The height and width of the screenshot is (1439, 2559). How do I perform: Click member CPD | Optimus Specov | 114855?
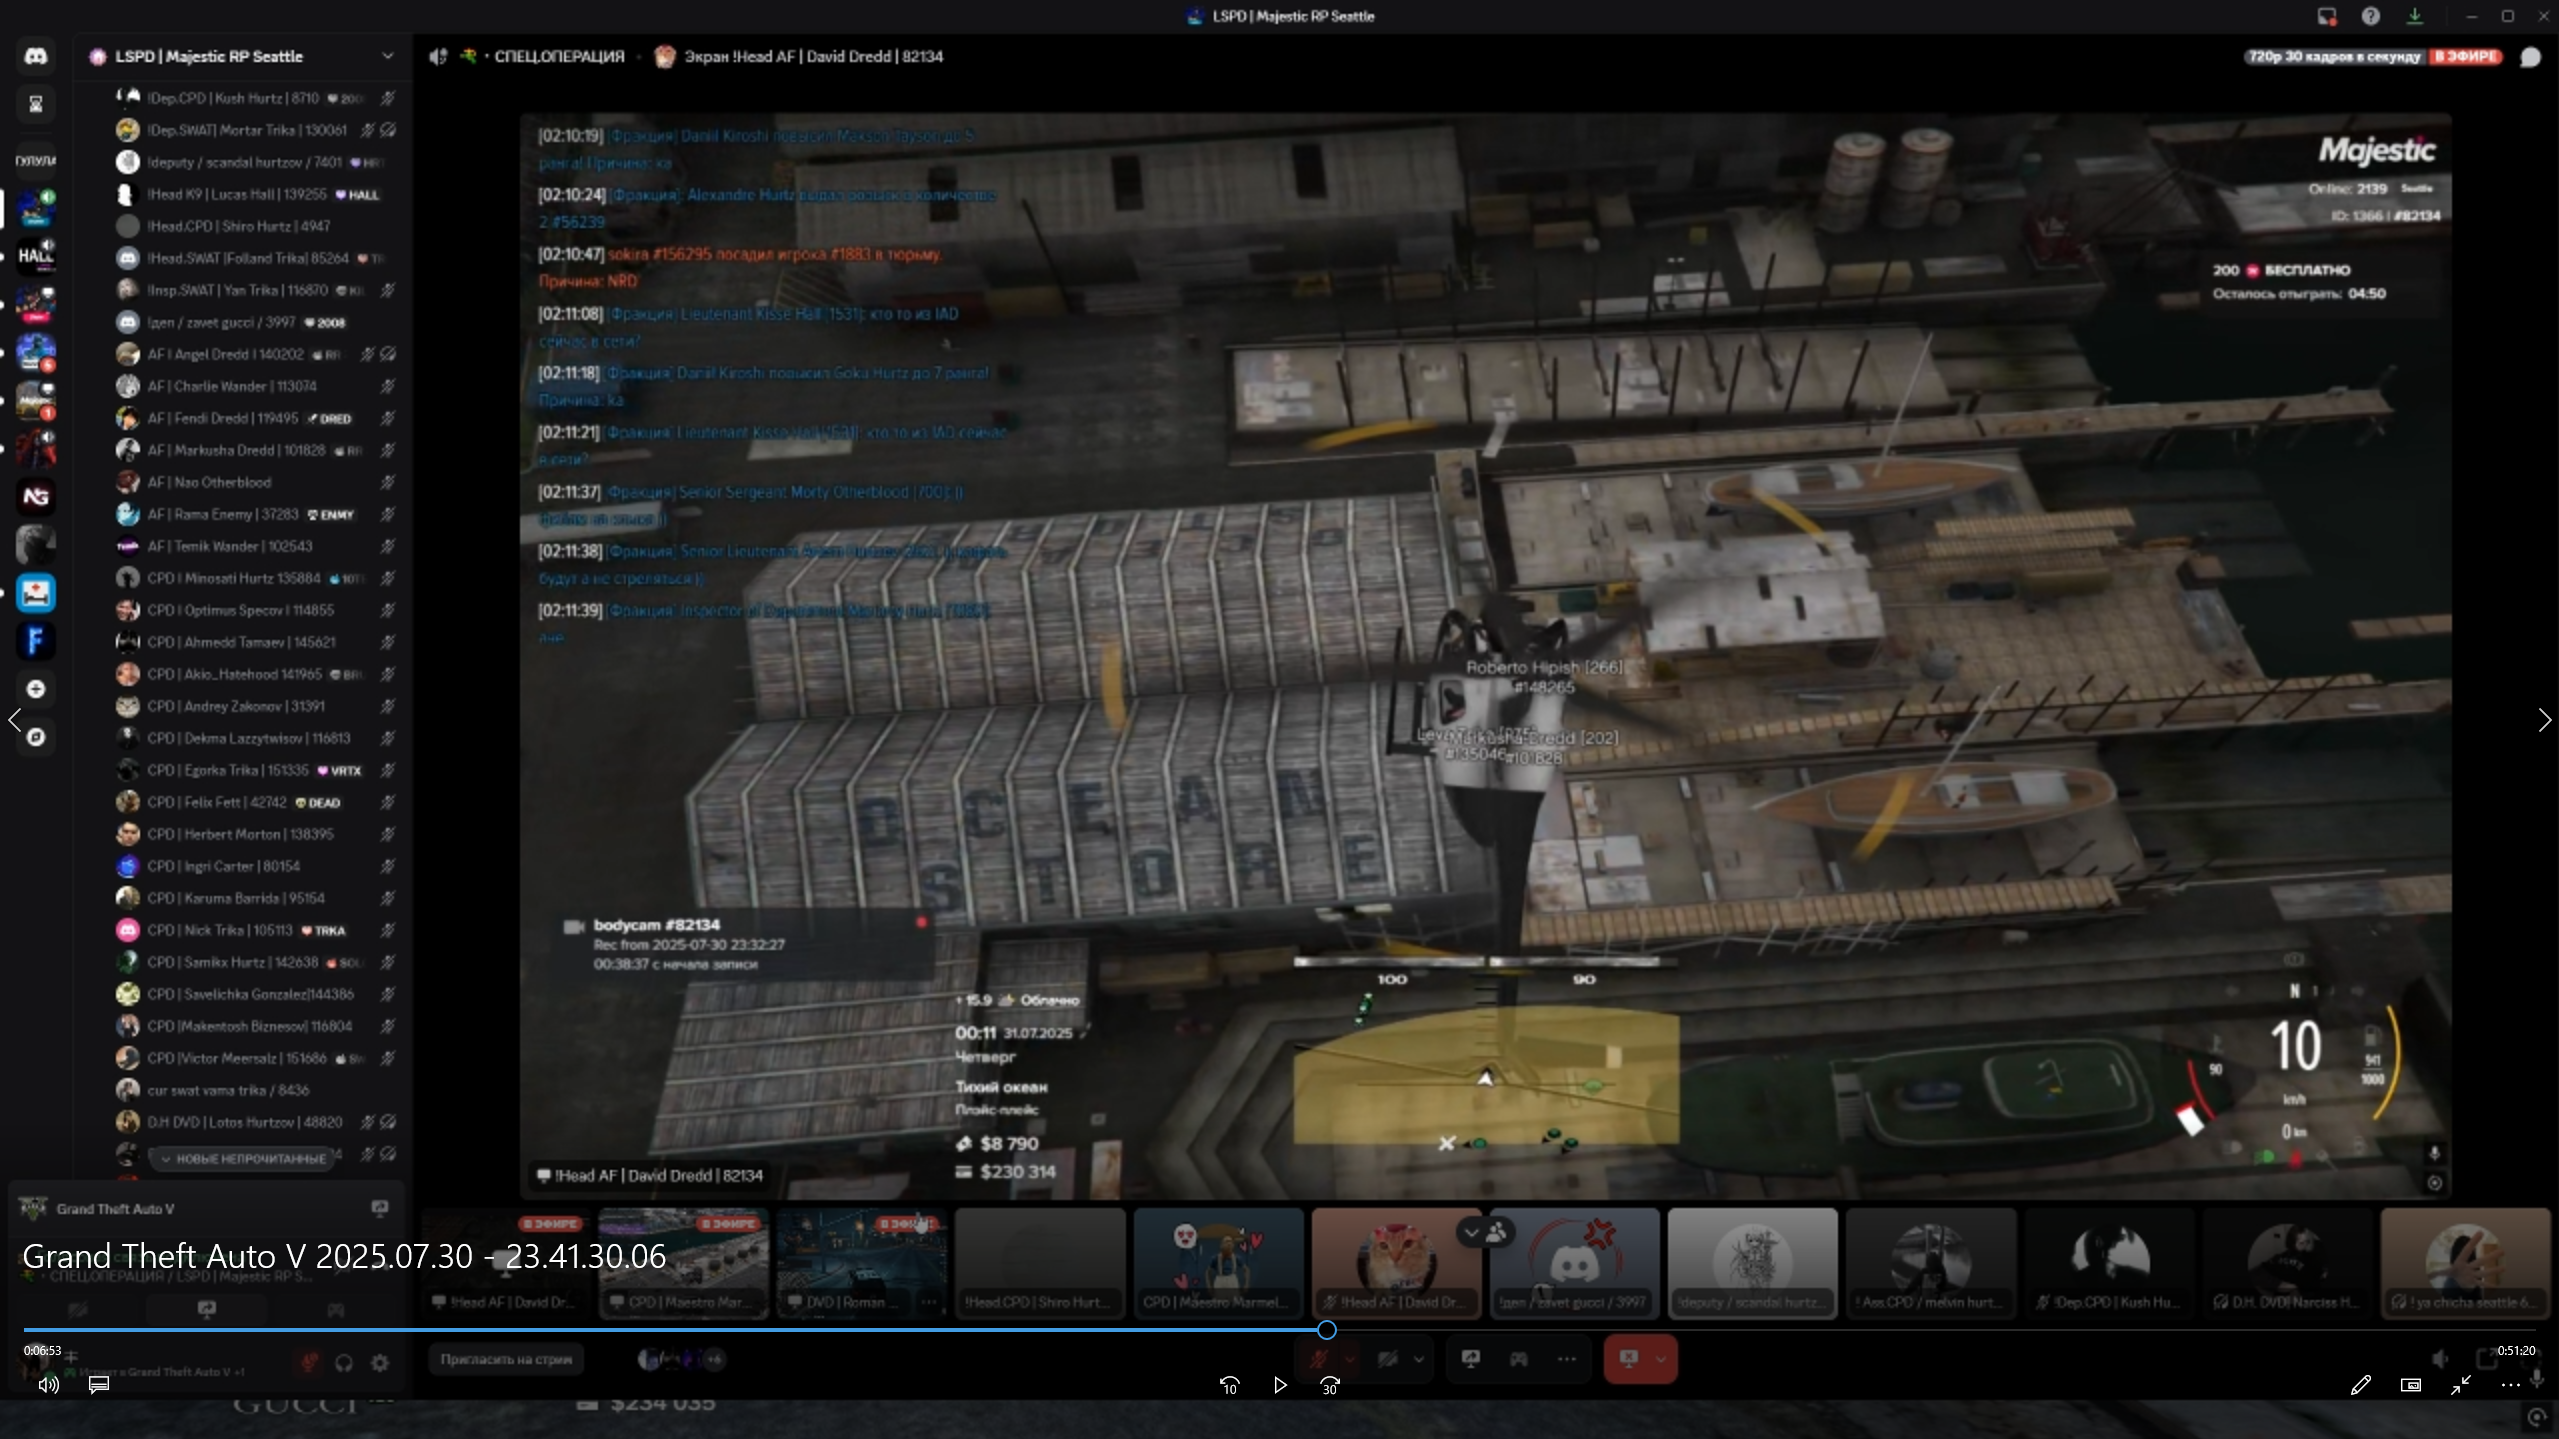pyautogui.click(x=256, y=610)
